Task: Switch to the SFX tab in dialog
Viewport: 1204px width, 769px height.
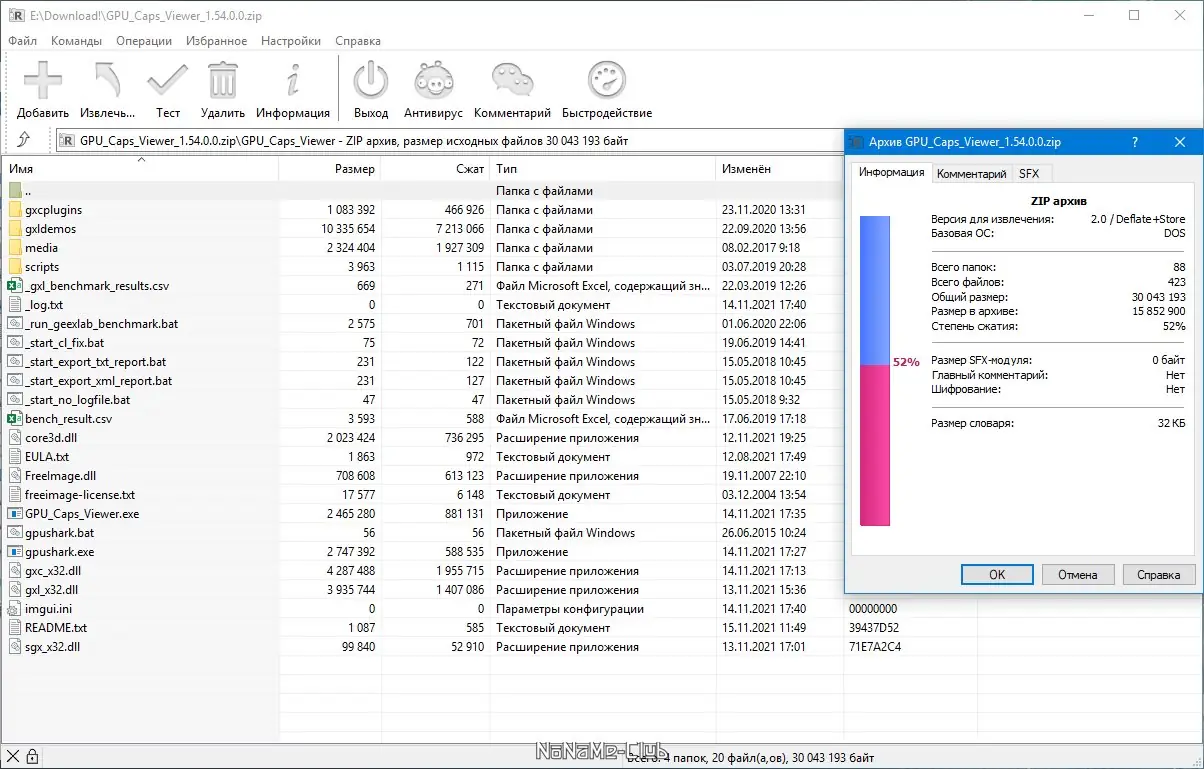Action: pyautogui.click(x=1029, y=174)
